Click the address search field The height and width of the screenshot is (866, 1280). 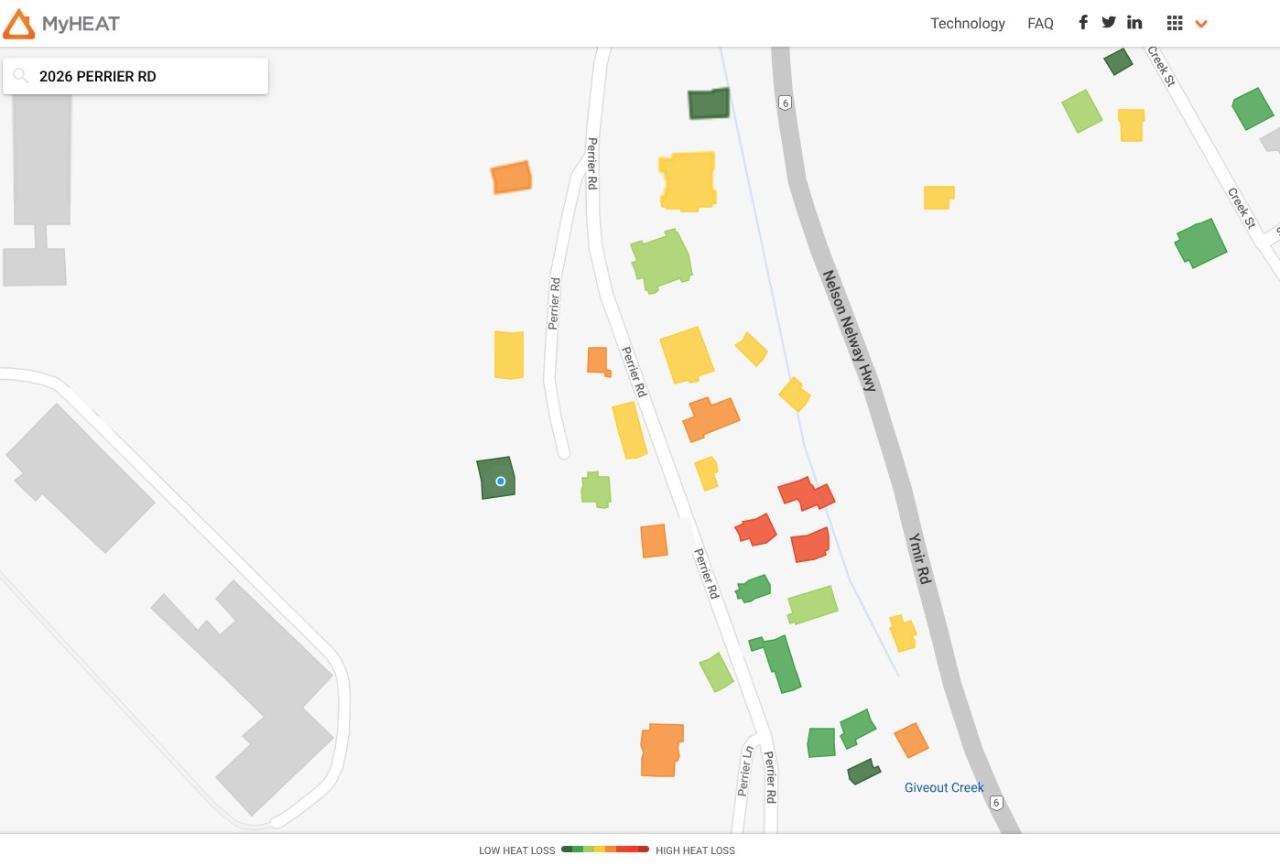(145, 76)
